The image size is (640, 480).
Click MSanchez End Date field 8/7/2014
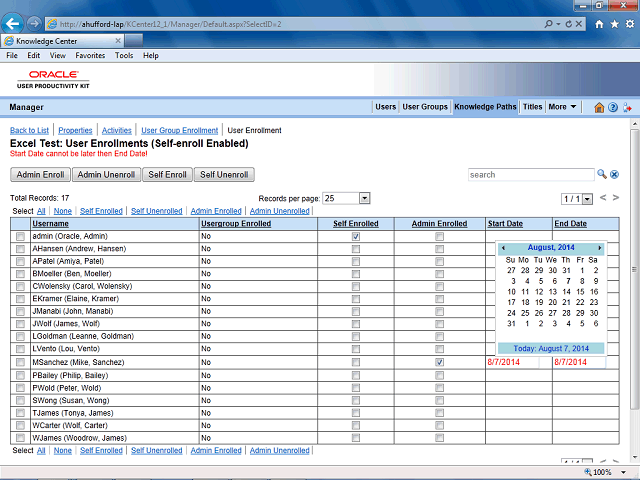coord(579,362)
